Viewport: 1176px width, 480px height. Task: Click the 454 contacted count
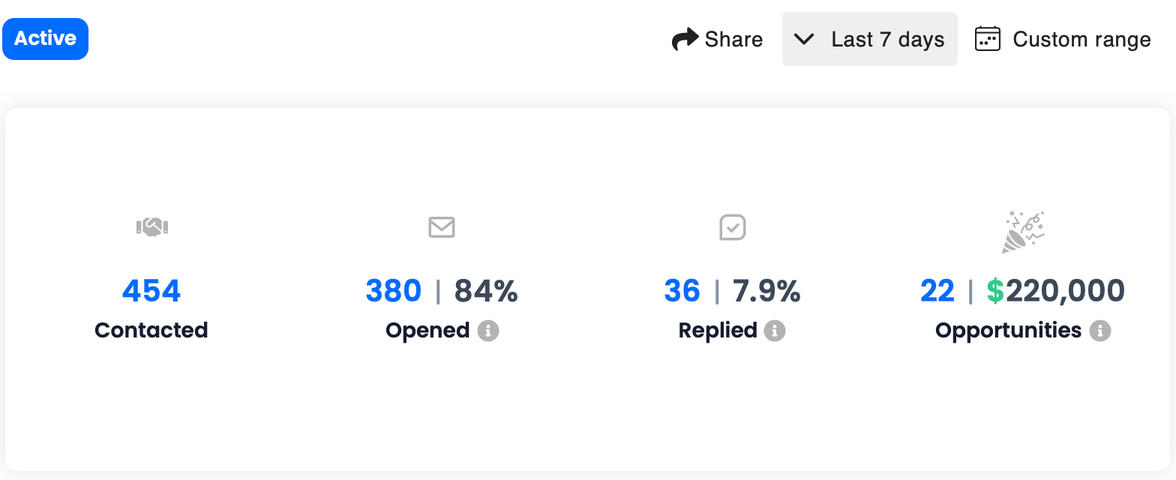coord(151,291)
